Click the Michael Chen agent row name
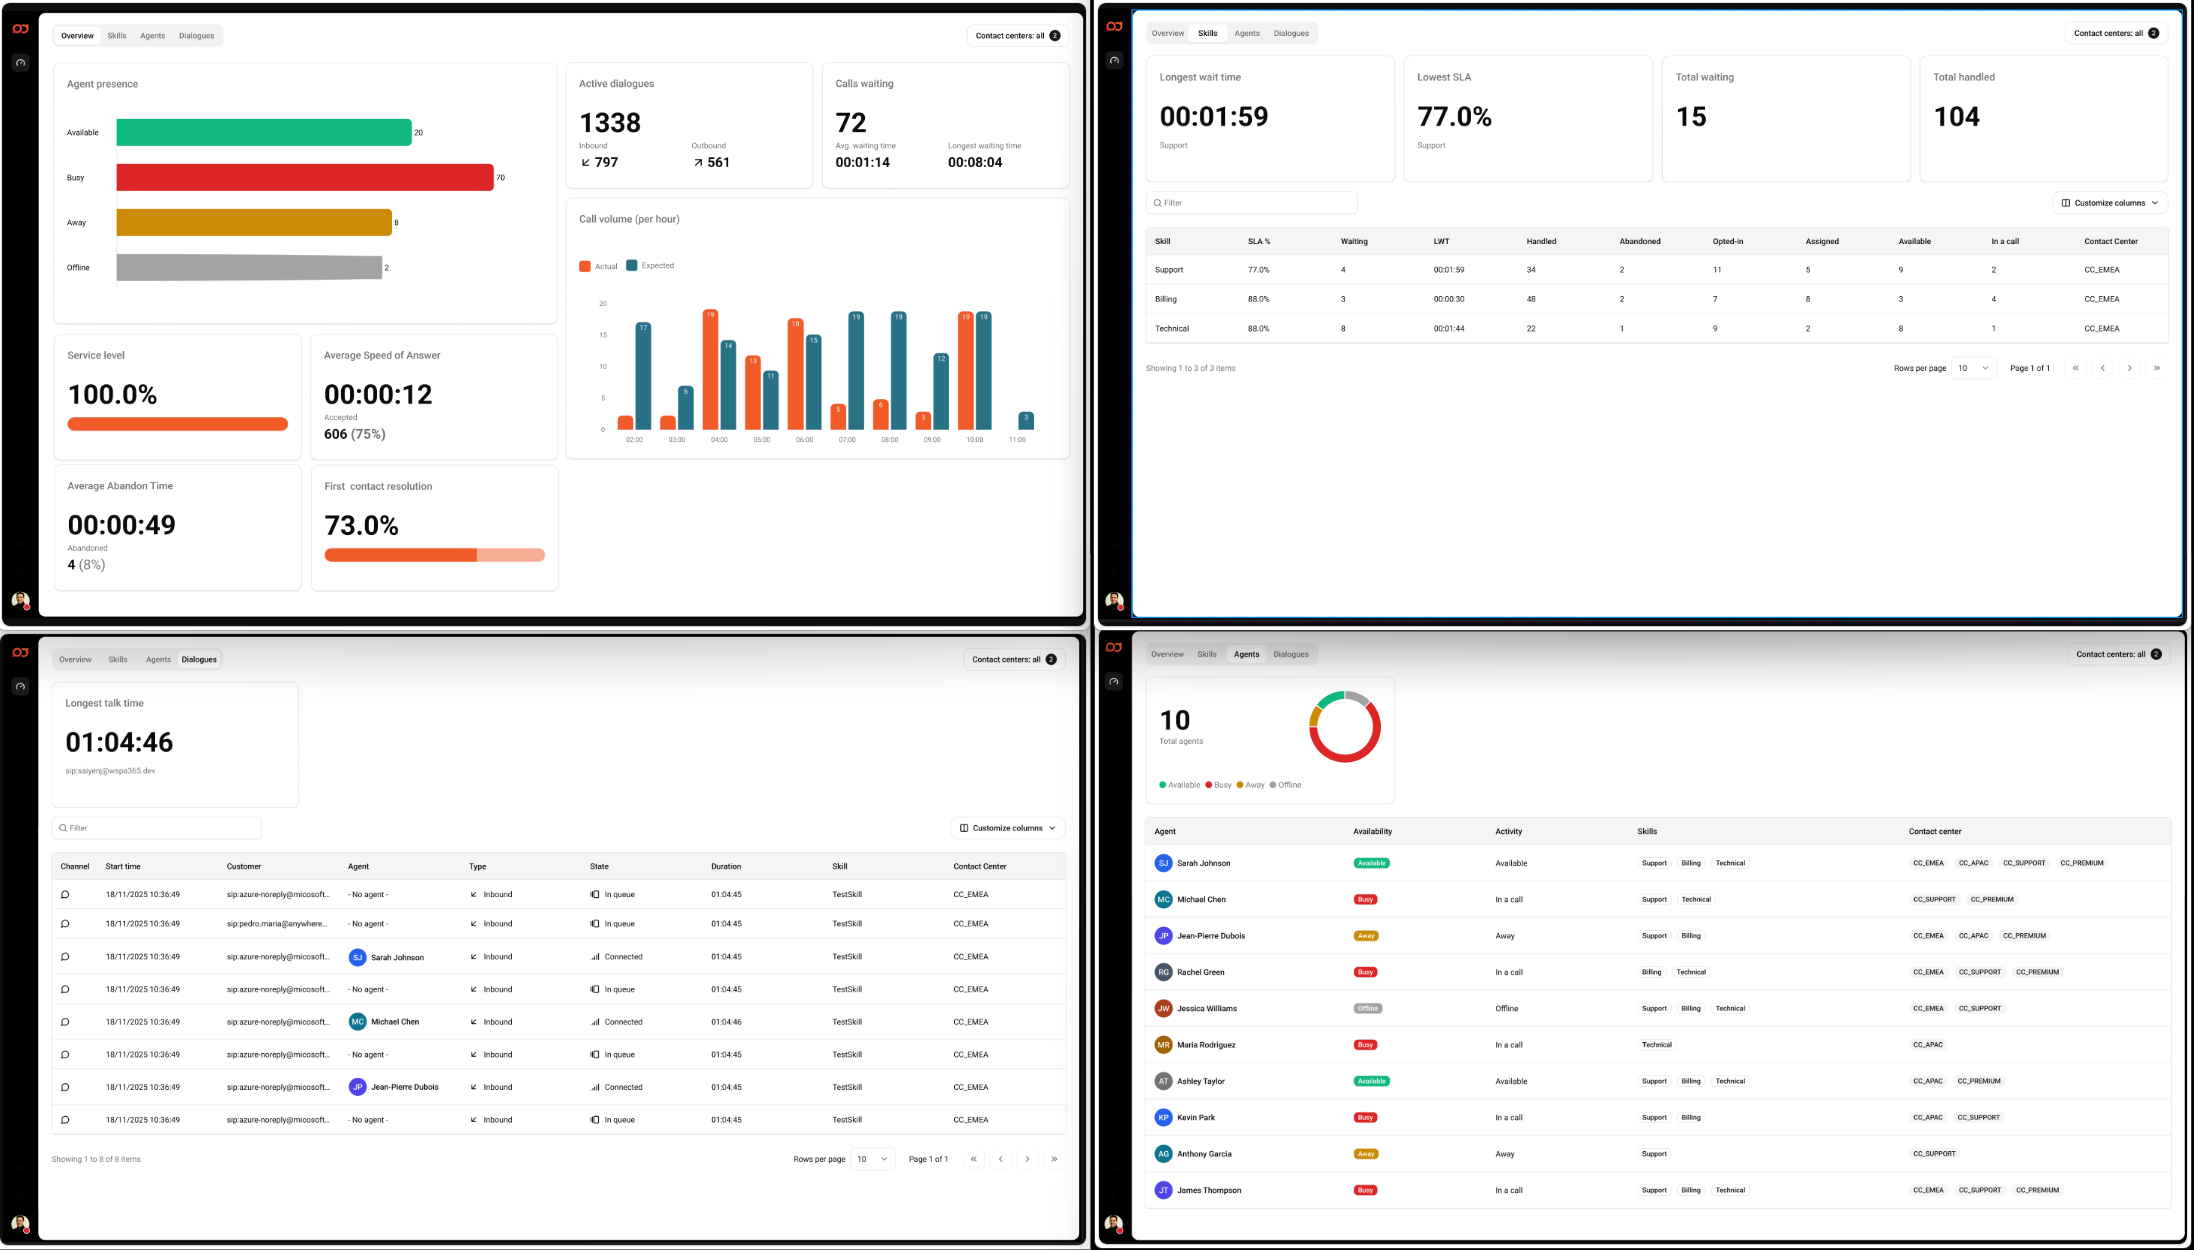This screenshot has height=1250, width=2194. pyautogui.click(x=1201, y=899)
